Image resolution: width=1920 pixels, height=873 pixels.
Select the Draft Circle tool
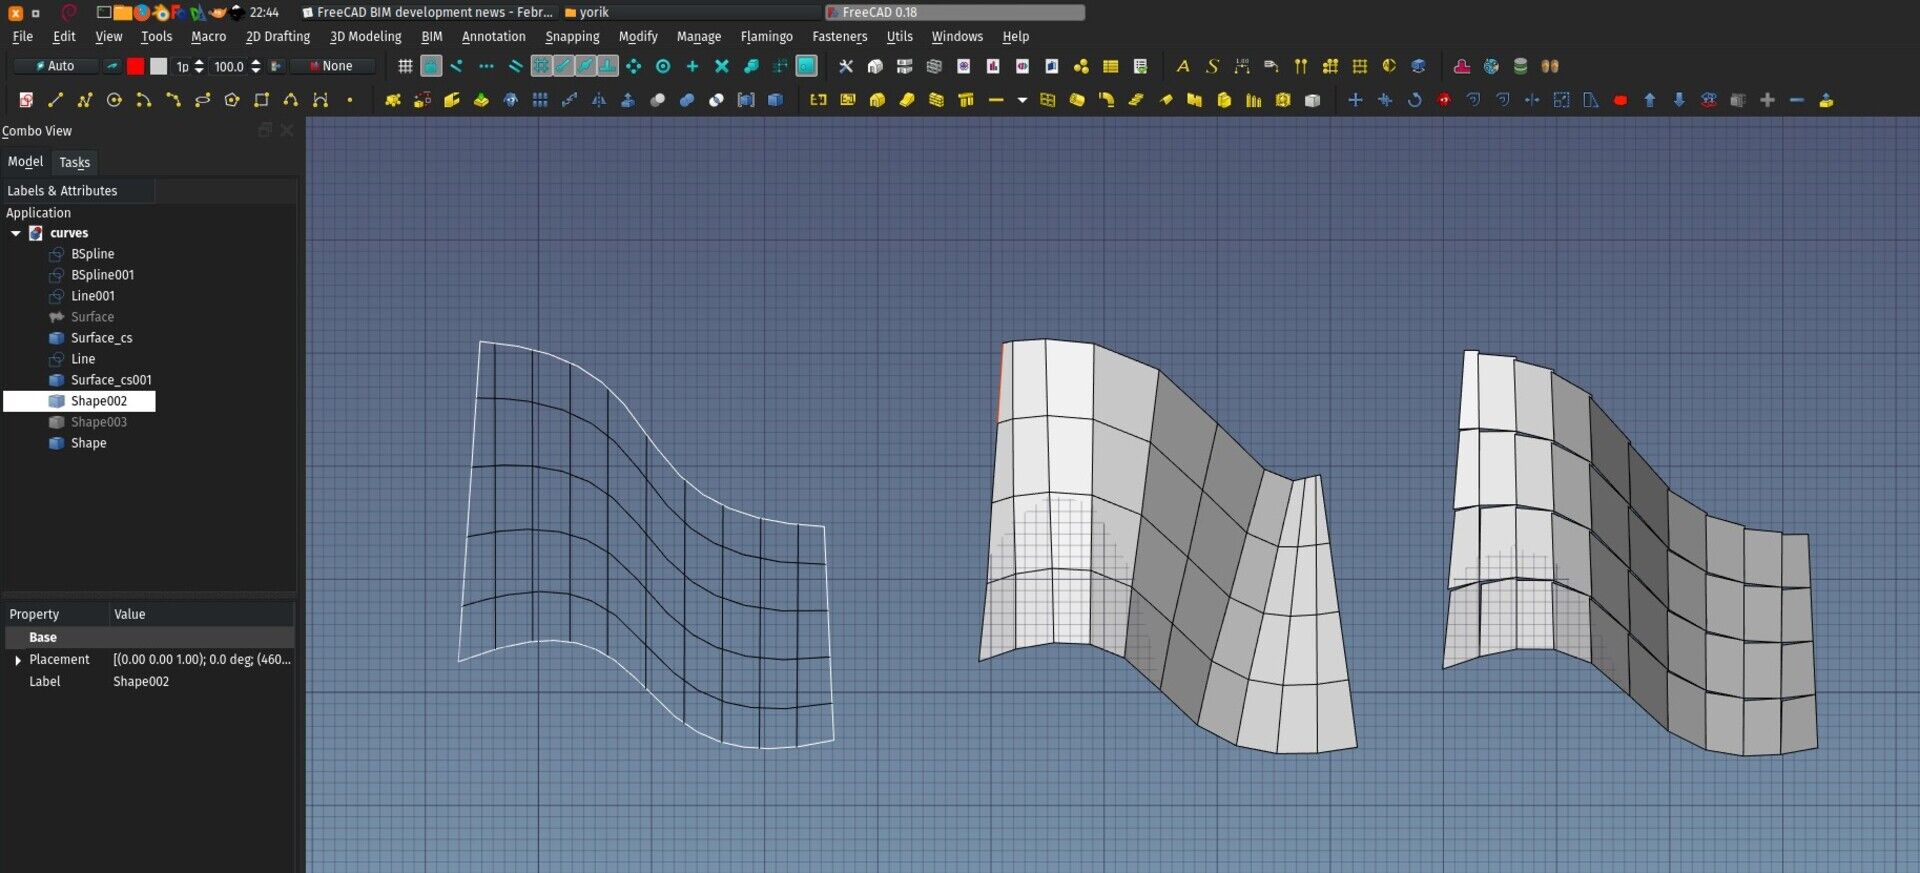114,100
